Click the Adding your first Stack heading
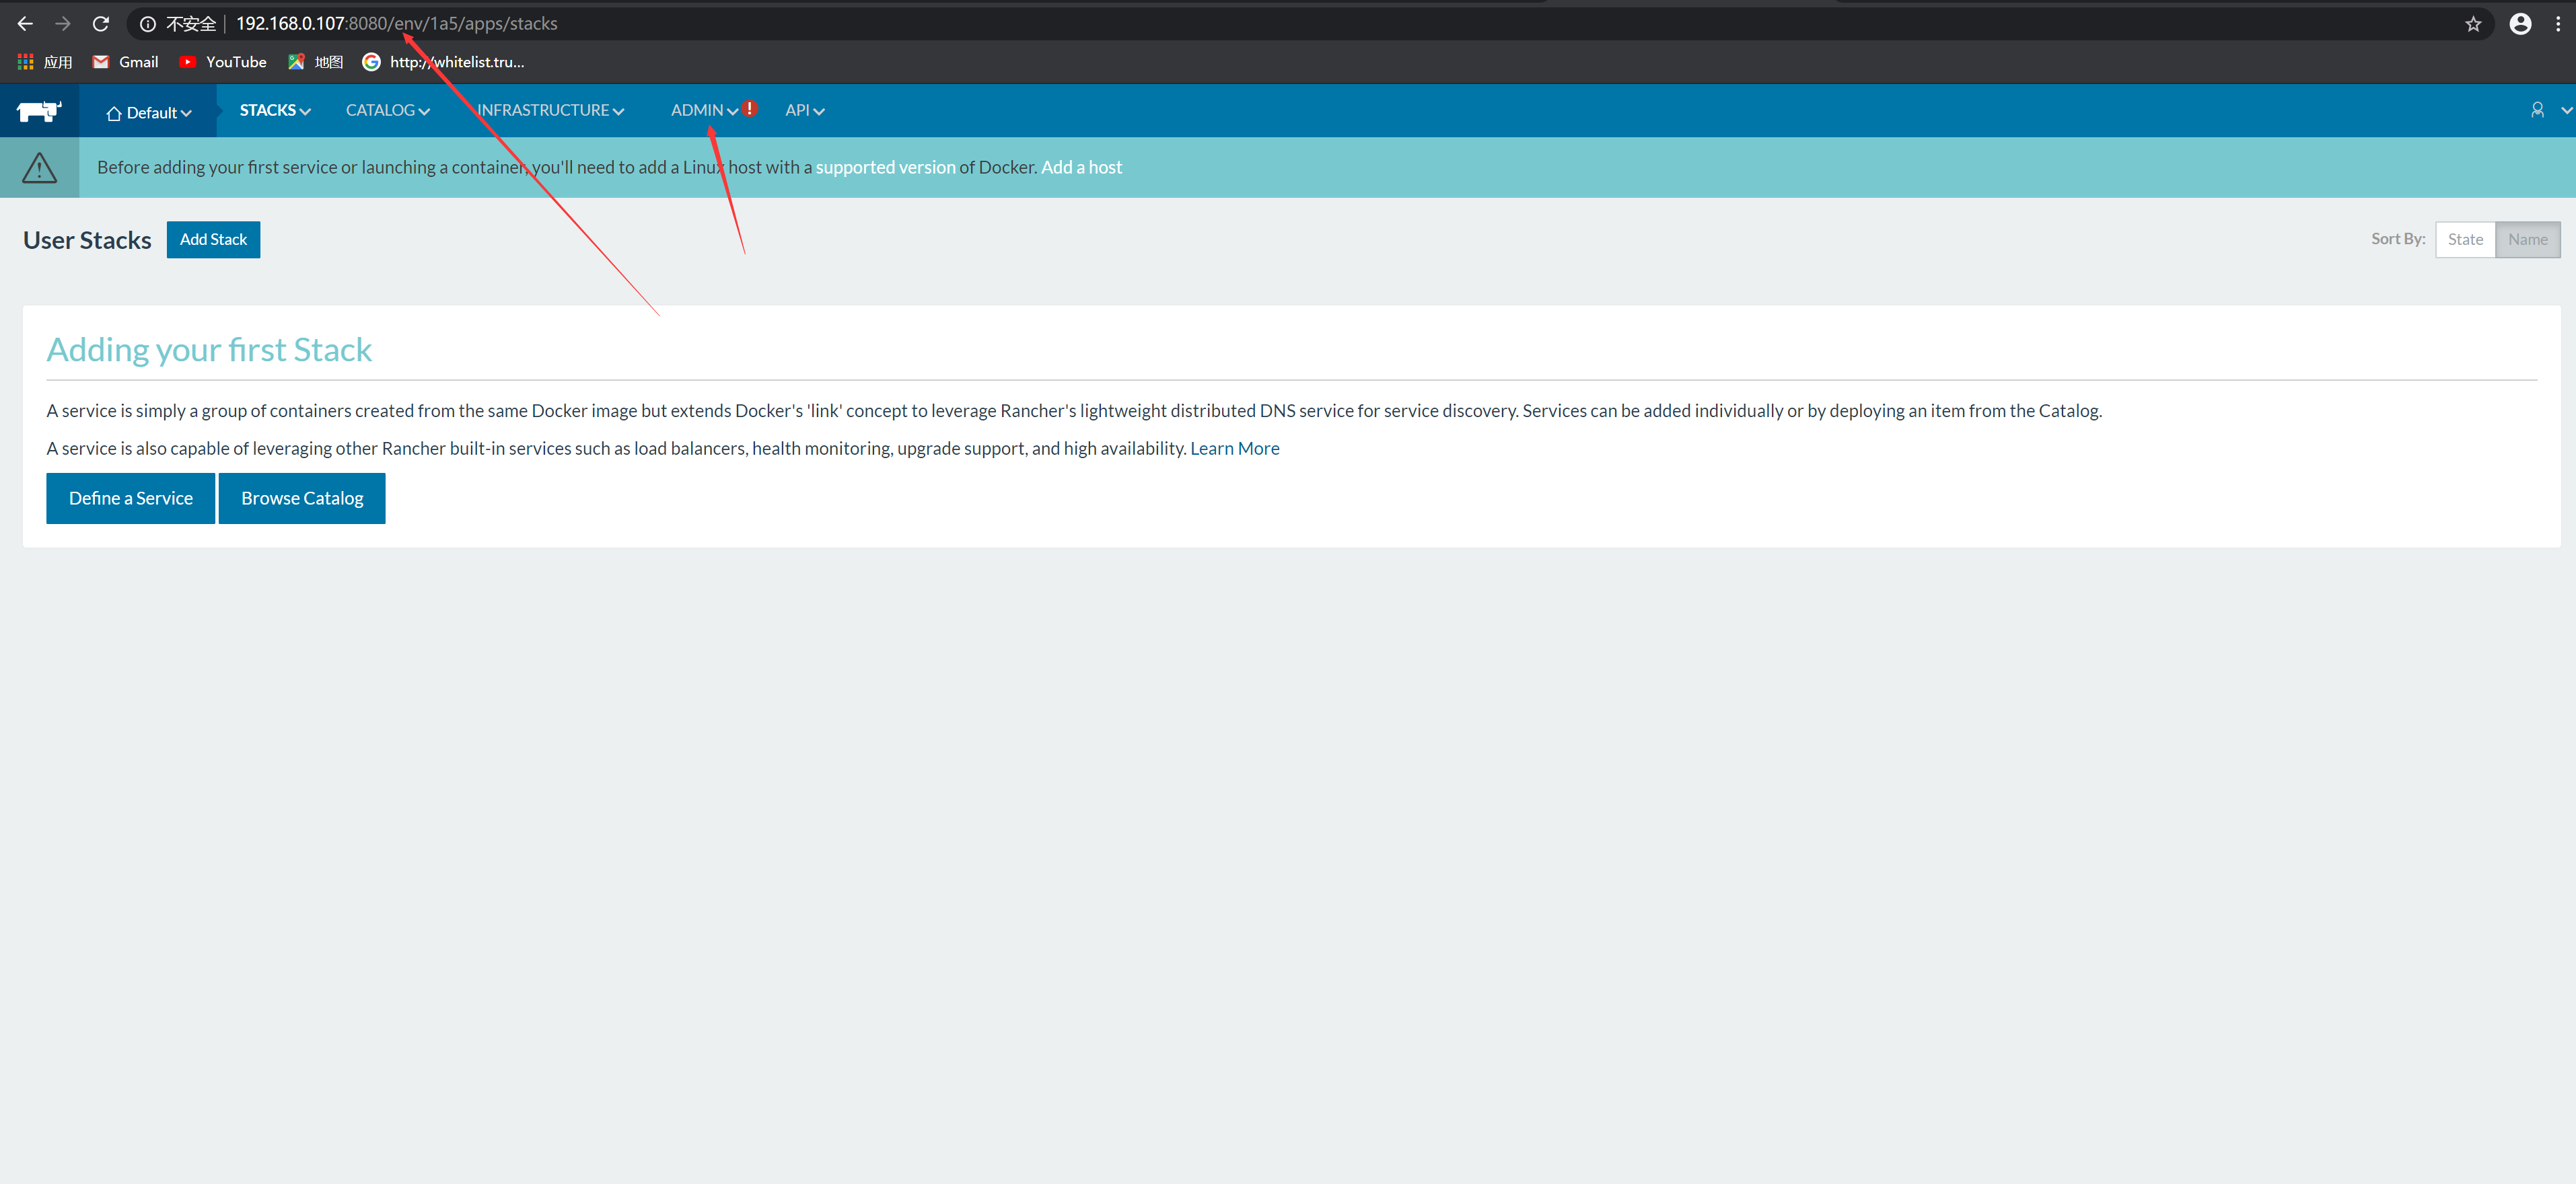The height and width of the screenshot is (1184, 2576). click(x=209, y=350)
